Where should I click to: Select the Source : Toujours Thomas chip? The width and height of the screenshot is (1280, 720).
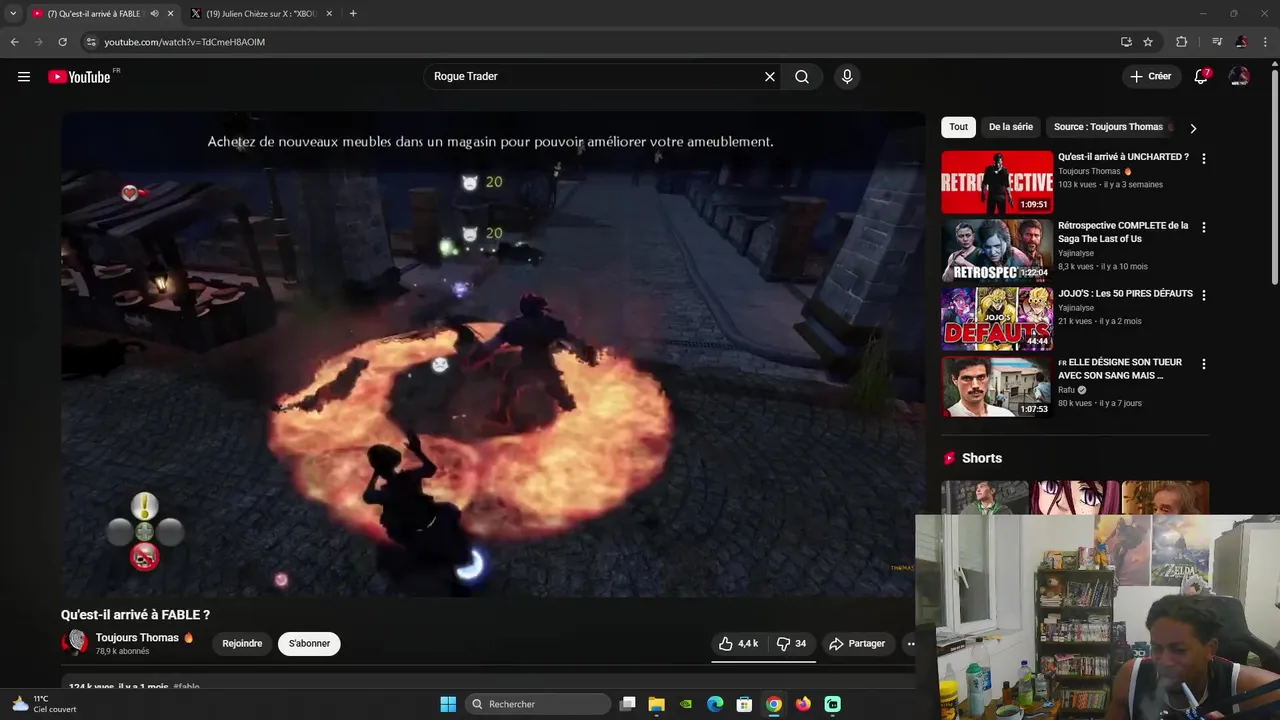click(x=1108, y=127)
